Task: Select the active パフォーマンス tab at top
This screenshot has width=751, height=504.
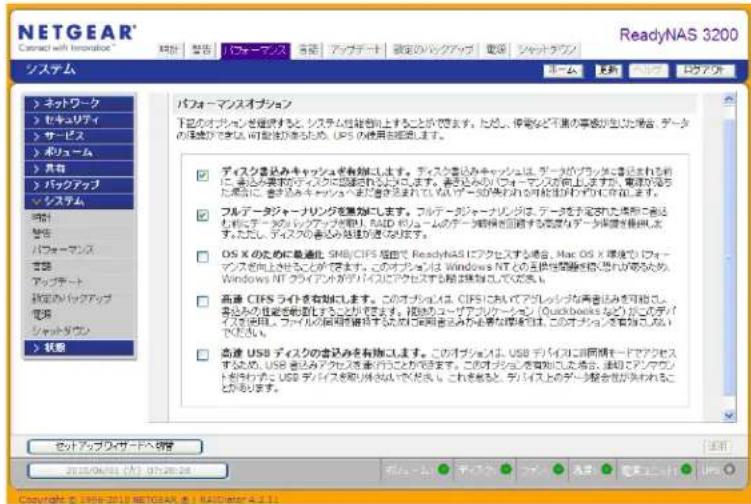Action: (256, 50)
